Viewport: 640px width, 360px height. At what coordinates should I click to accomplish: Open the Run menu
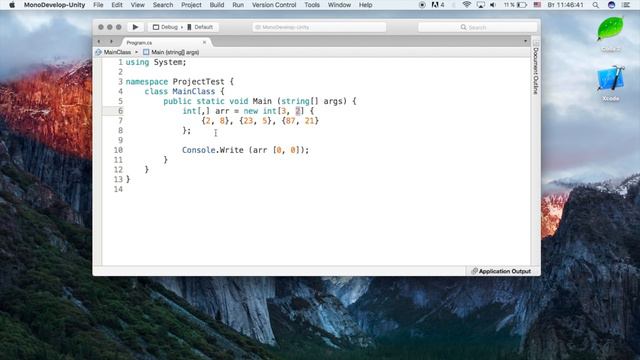238,5
